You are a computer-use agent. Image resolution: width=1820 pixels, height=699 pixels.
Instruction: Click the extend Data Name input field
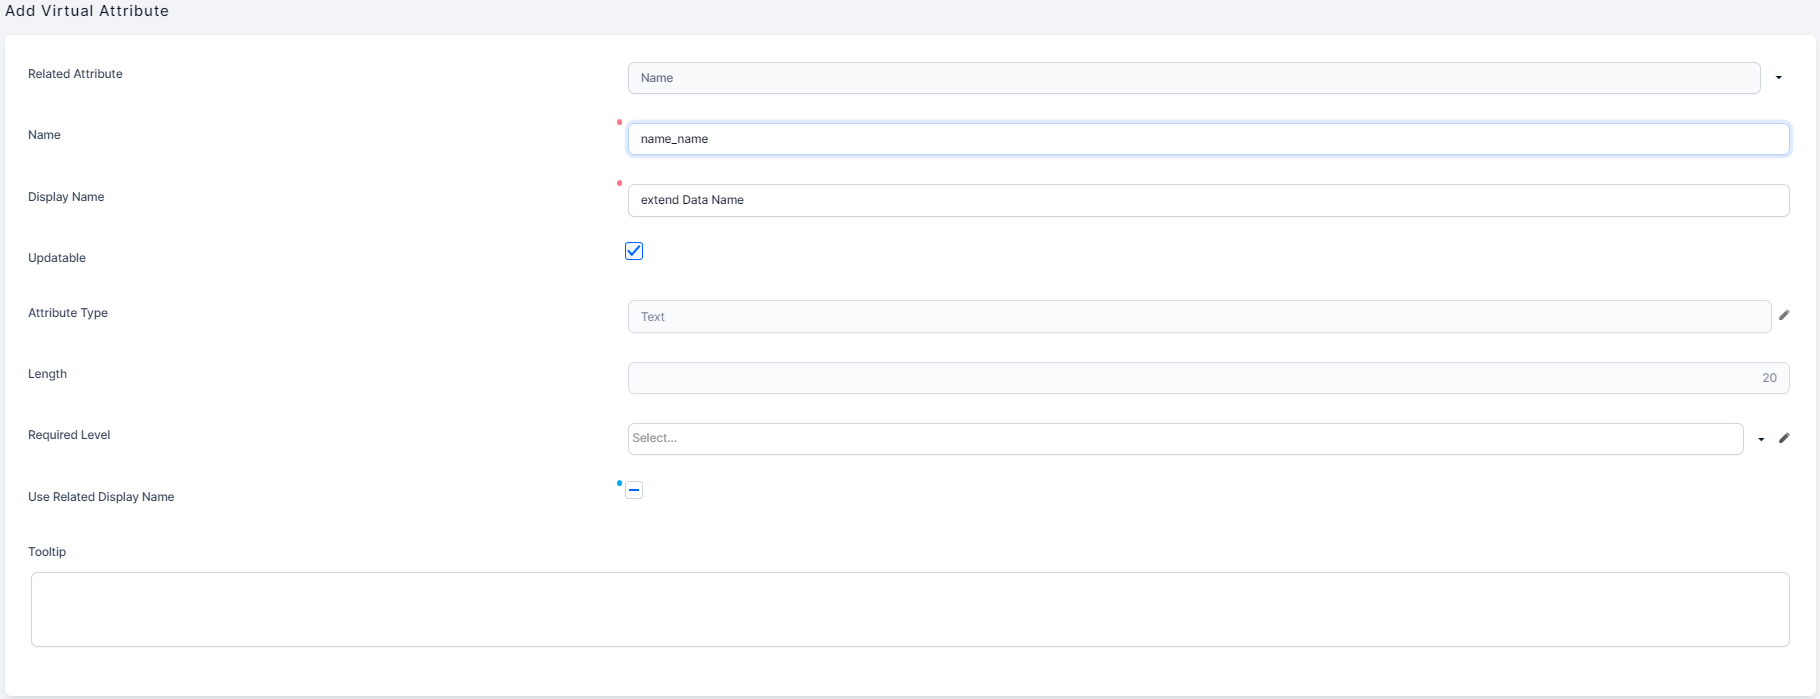tap(1208, 200)
